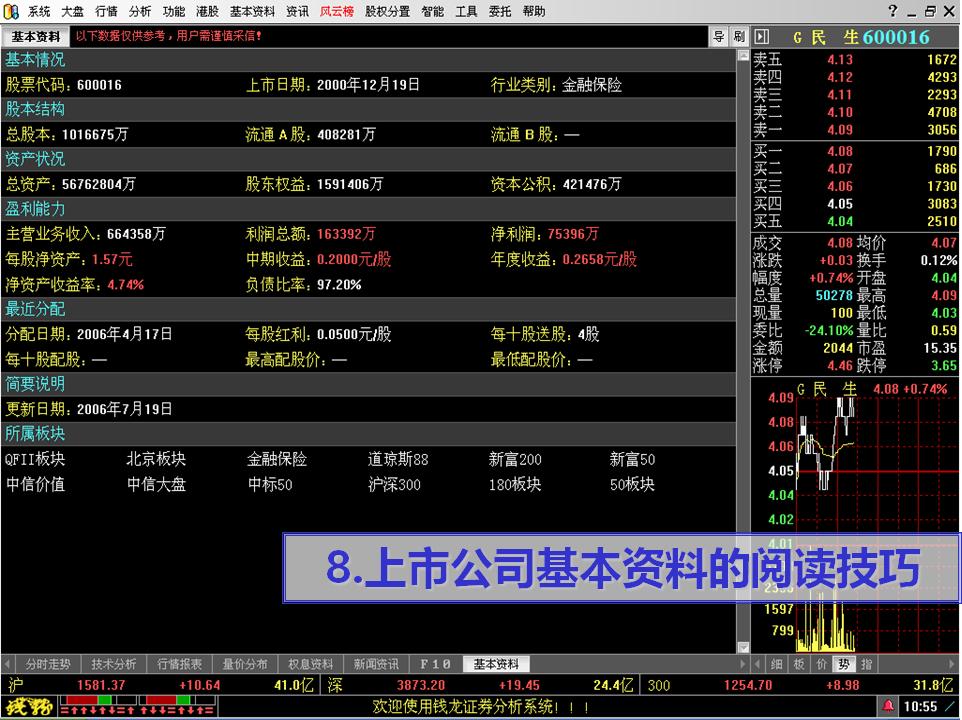Open the 智能 menu
This screenshot has width=962, height=720.
[x=433, y=11]
